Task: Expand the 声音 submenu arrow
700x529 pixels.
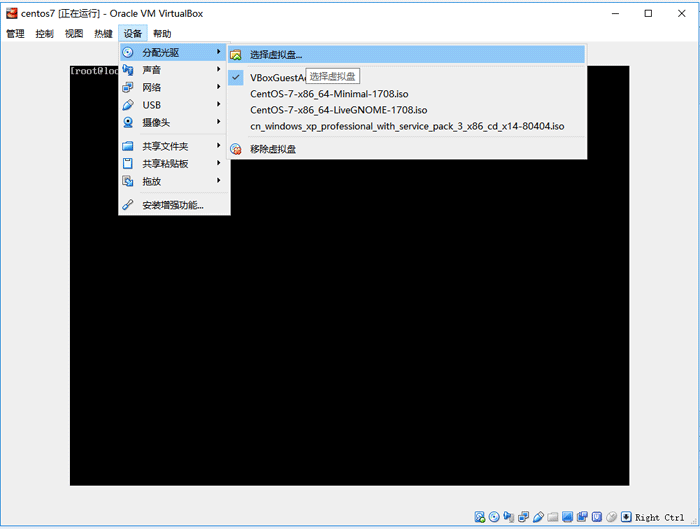Action: [x=218, y=69]
